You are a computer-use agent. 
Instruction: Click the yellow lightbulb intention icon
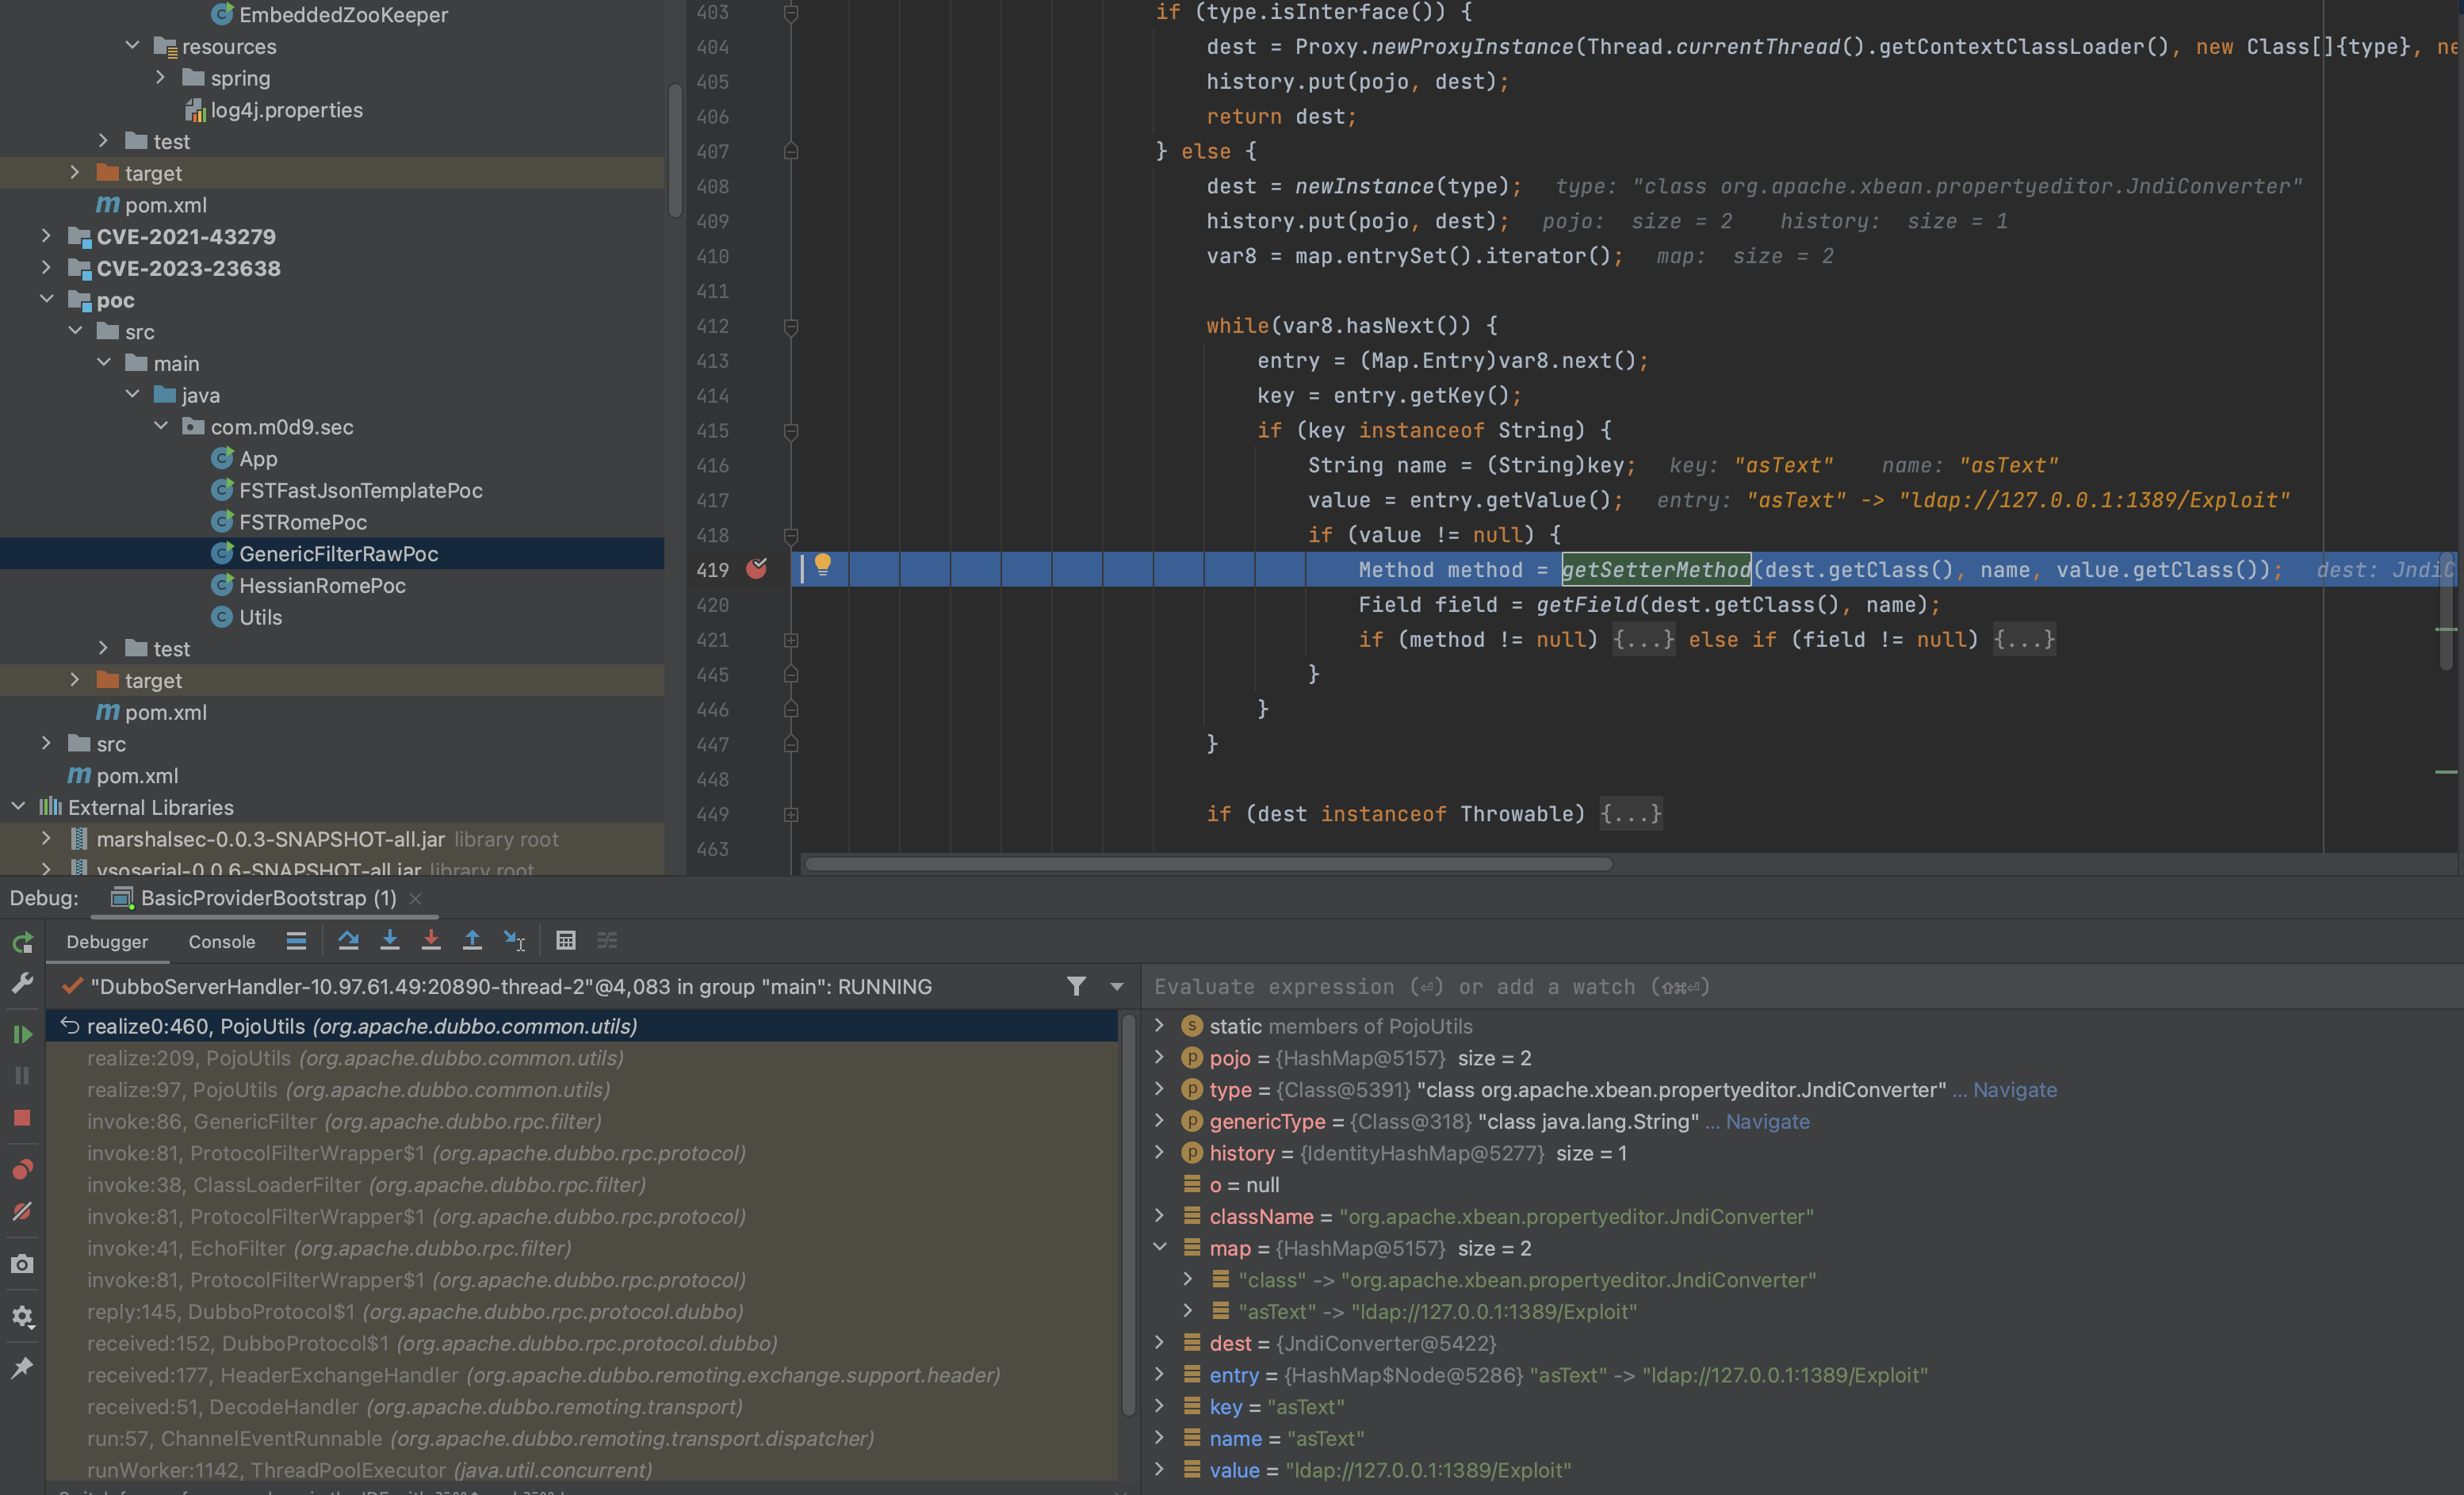coord(822,565)
